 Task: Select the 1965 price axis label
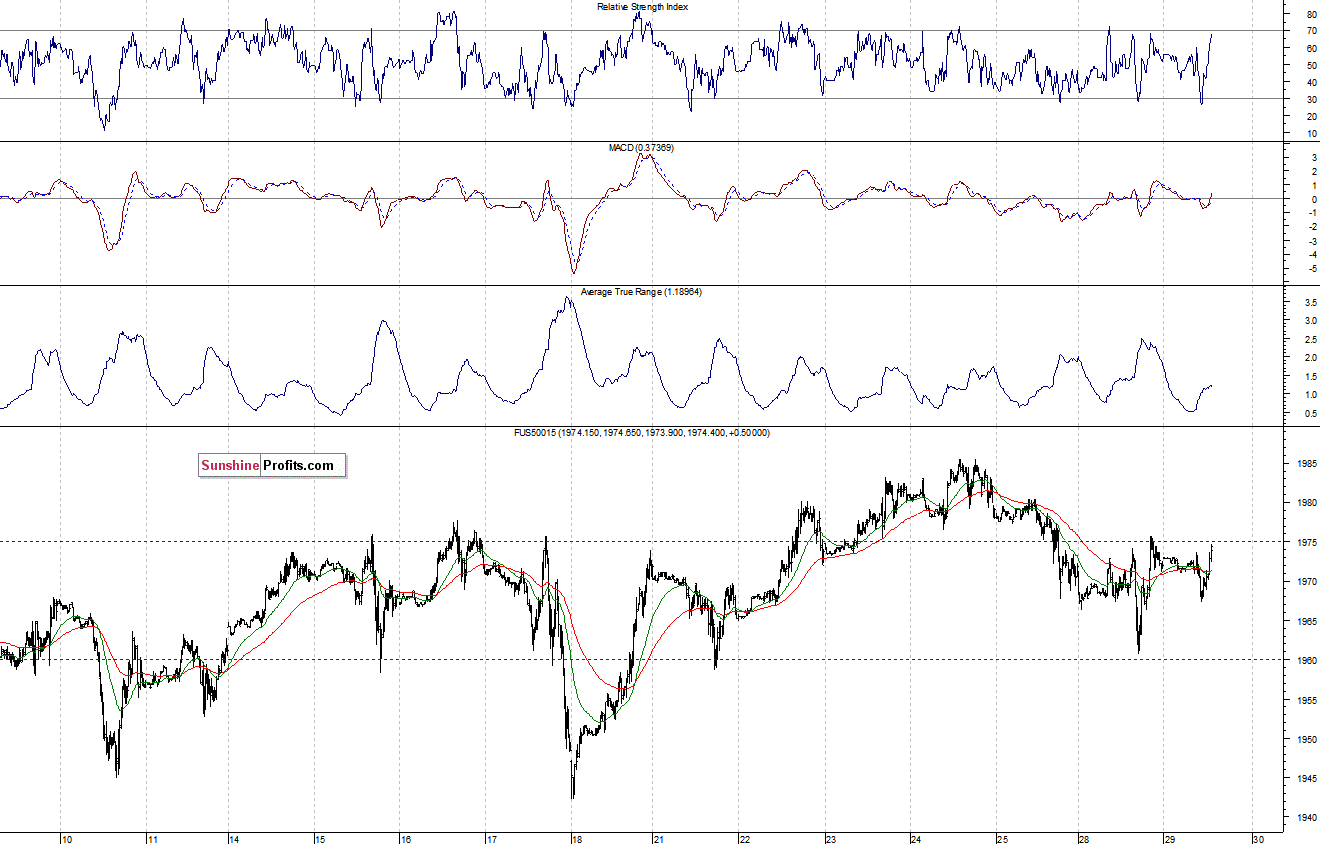pos(1306,622)
